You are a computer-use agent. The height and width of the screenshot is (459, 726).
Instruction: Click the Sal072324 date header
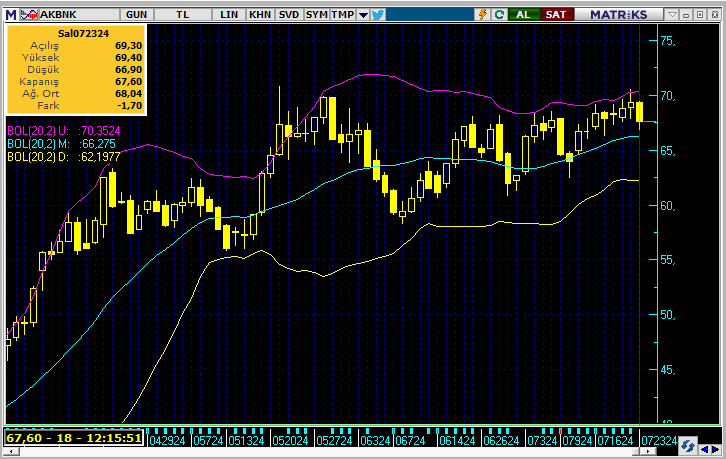(83, 33)
